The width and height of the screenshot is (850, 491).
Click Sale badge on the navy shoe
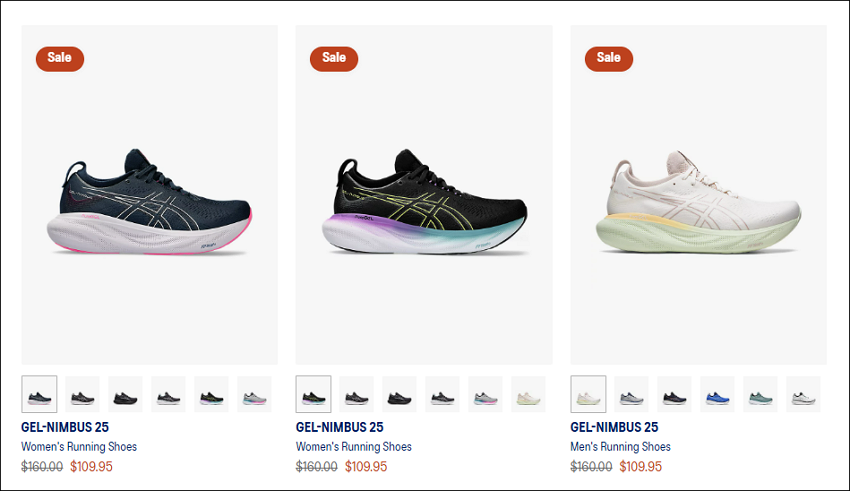(60, 58)
